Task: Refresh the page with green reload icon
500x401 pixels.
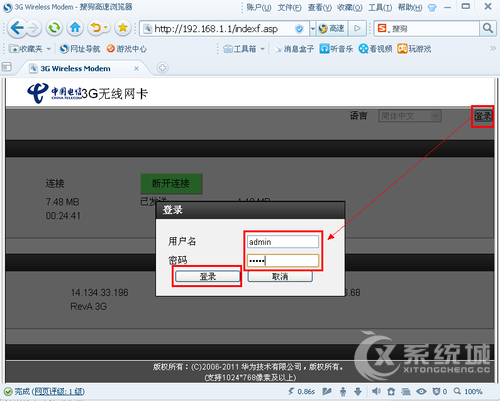Action: [54, 28]
